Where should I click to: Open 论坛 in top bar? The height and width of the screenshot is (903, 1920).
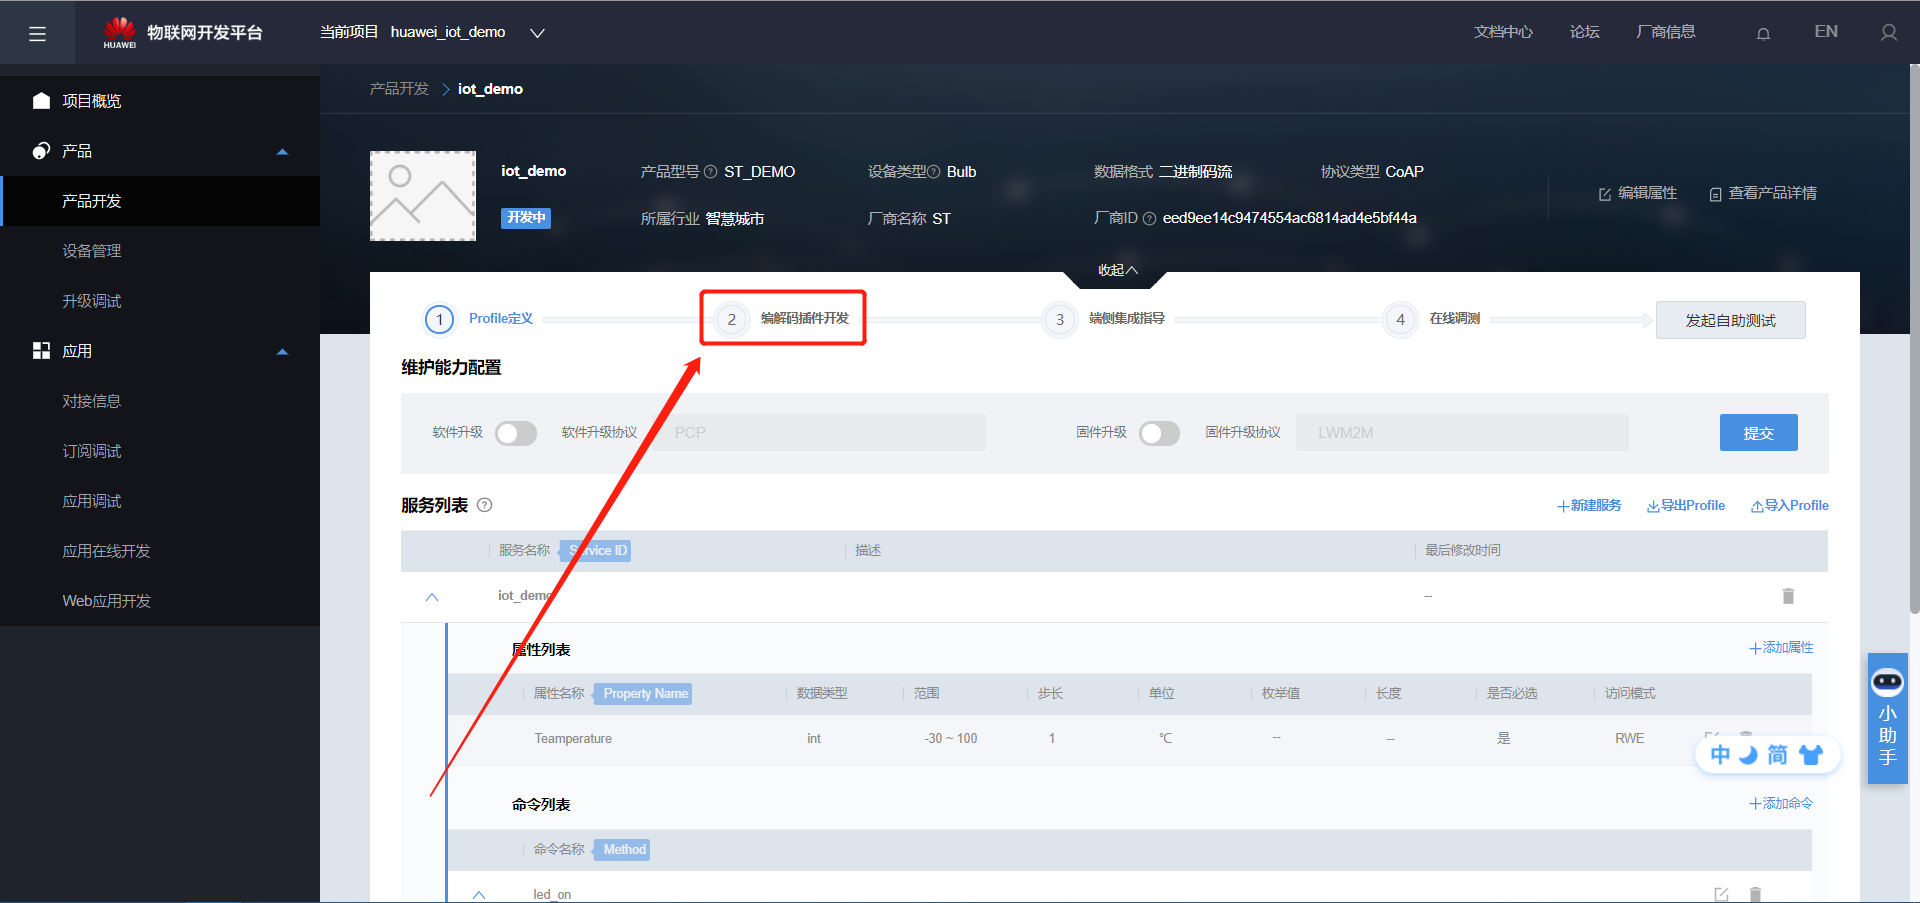coord(1584,32)
